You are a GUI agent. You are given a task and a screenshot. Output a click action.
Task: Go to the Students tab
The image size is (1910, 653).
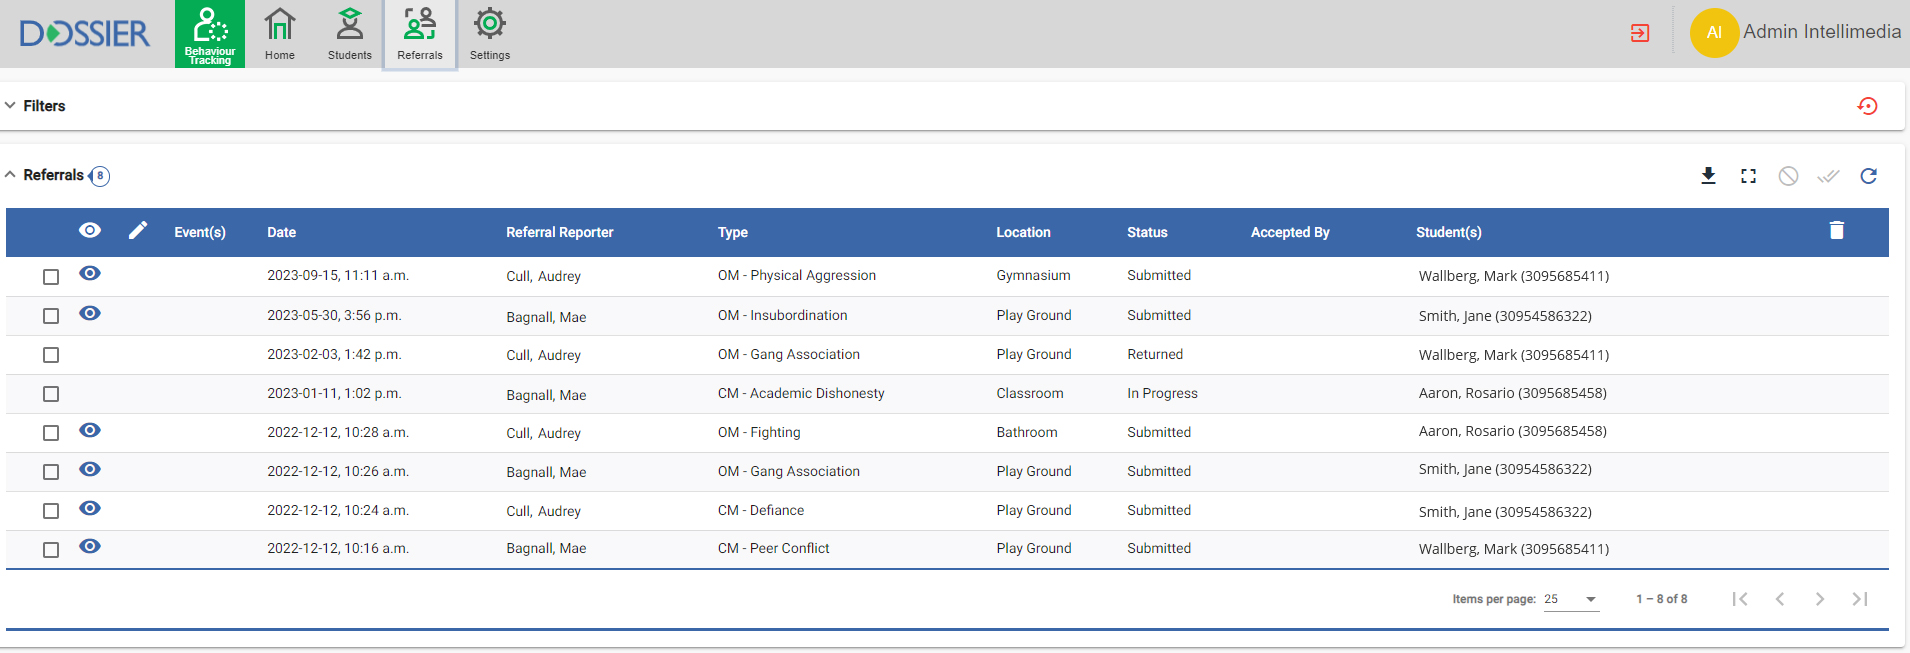coord(349,34)
